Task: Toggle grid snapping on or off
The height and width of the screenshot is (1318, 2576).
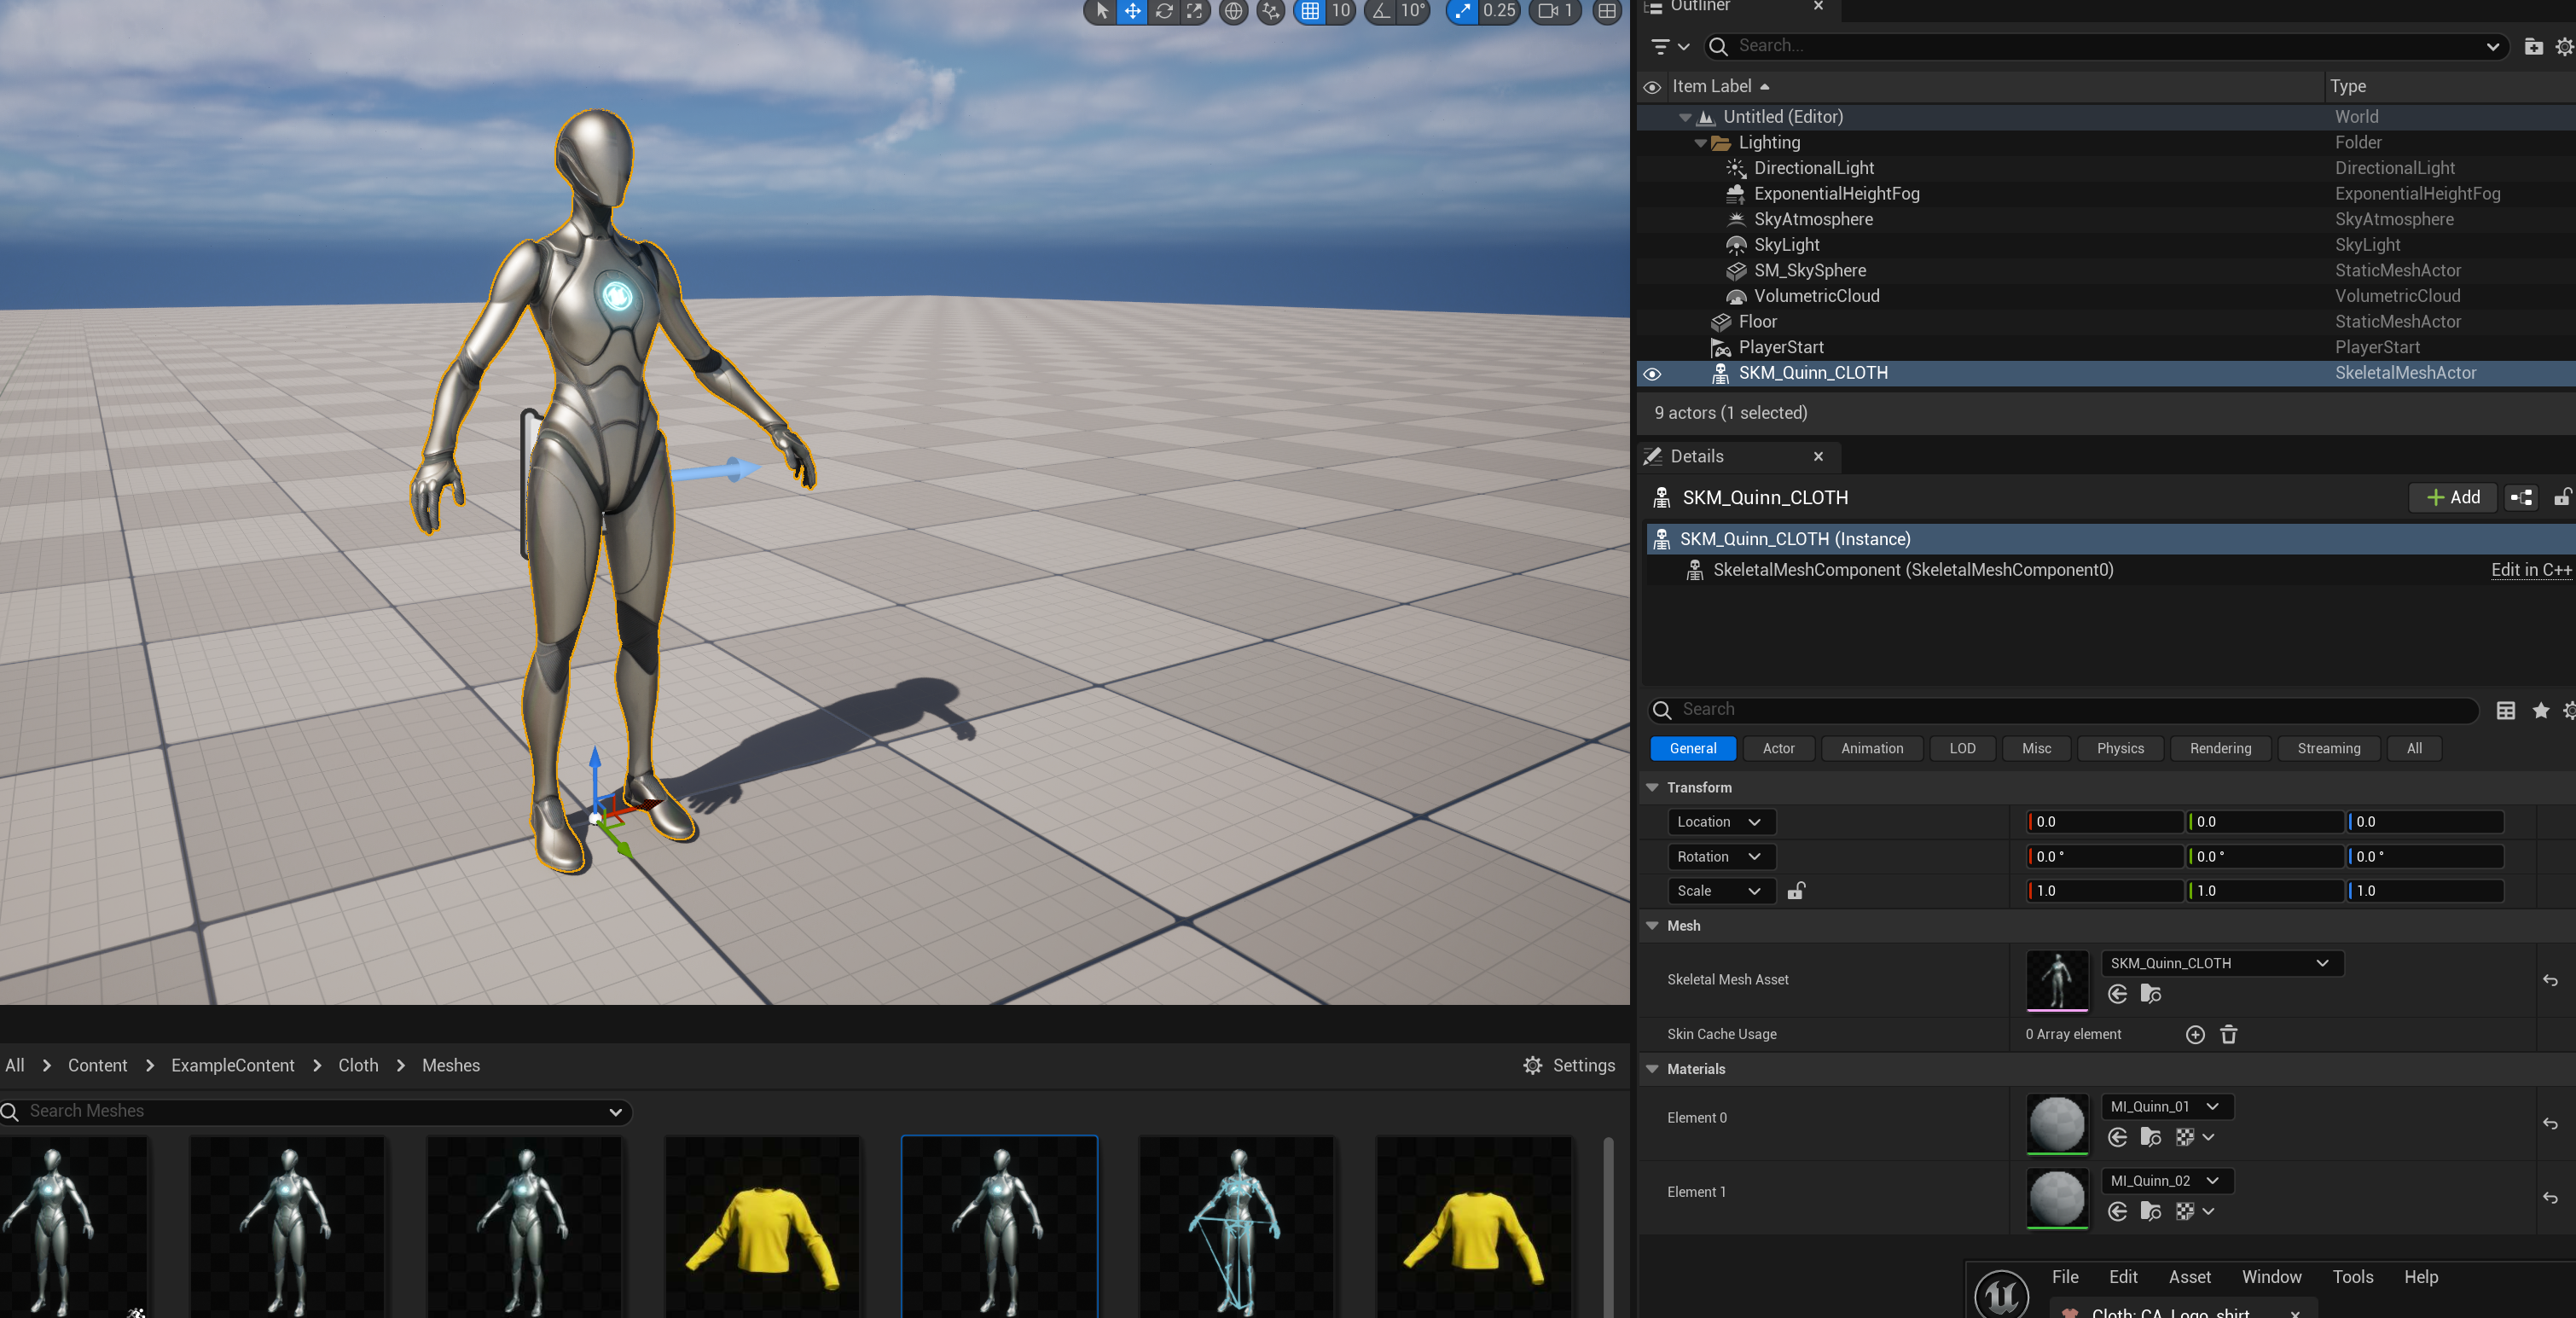Action: coord(1310,11)
